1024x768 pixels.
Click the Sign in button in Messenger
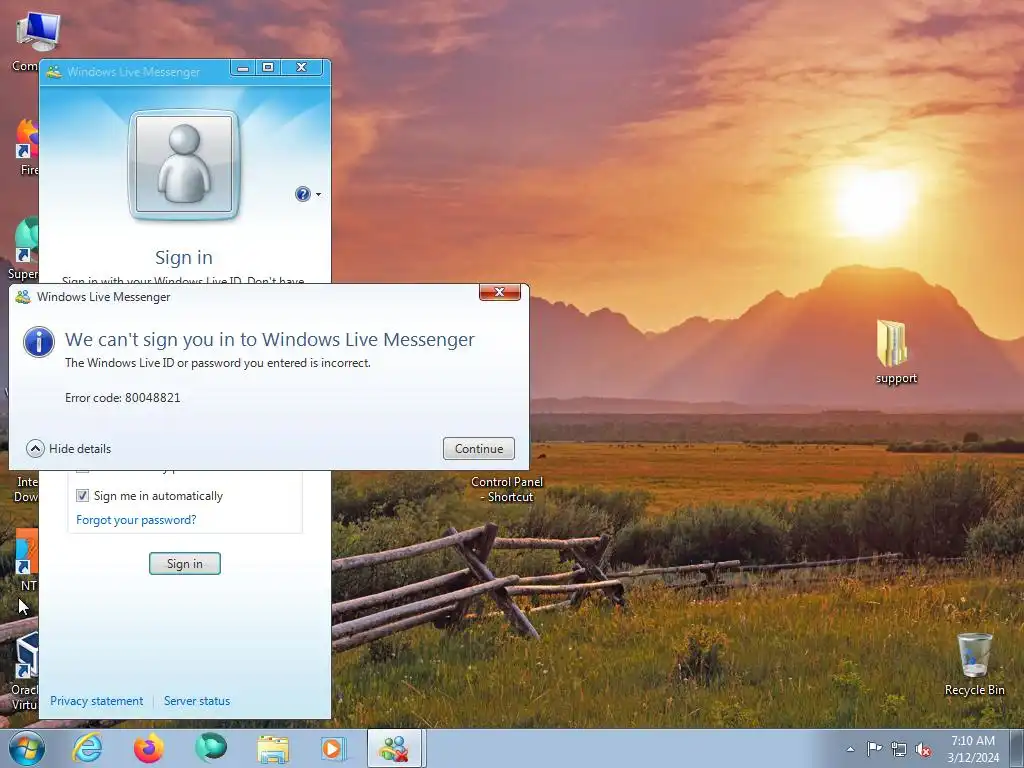click(185, 564)
